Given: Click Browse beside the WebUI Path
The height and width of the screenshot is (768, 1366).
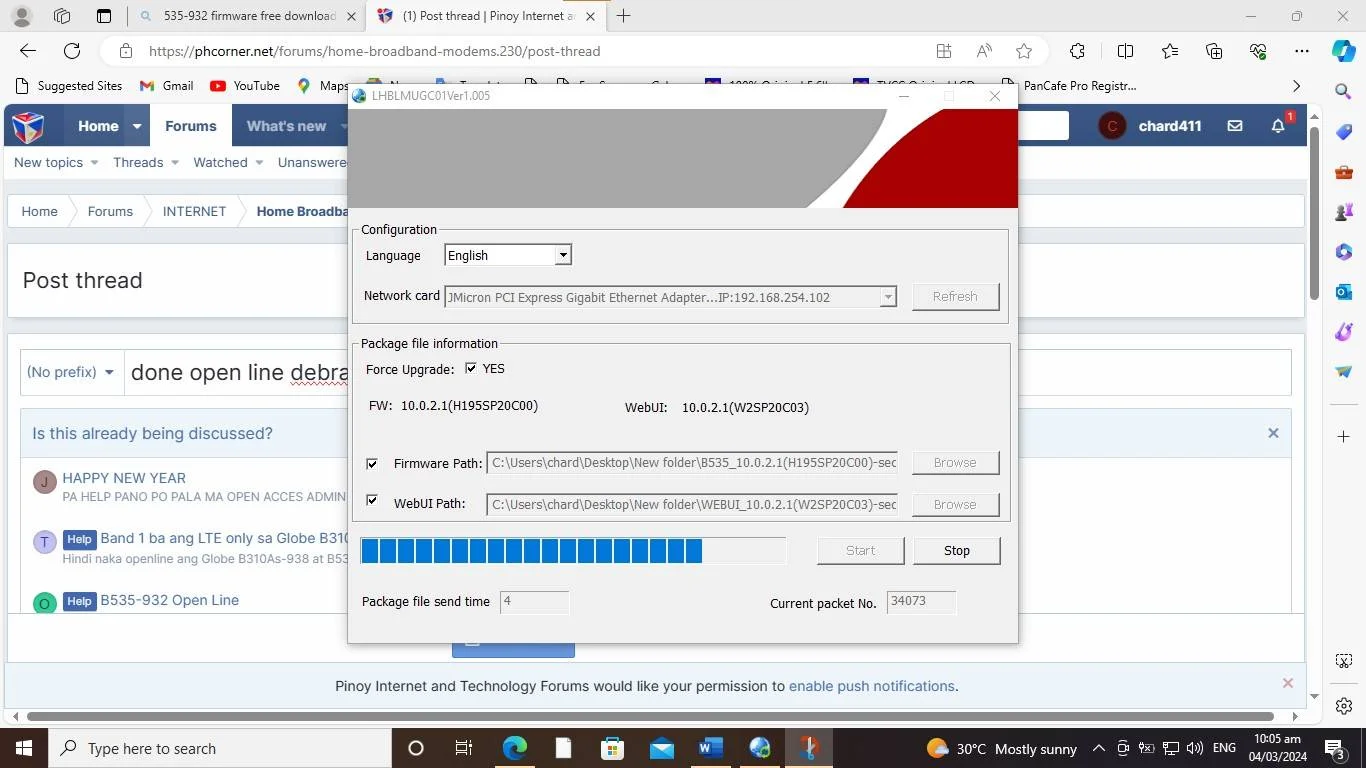Looking at the screenshot, I should point(955,505).
